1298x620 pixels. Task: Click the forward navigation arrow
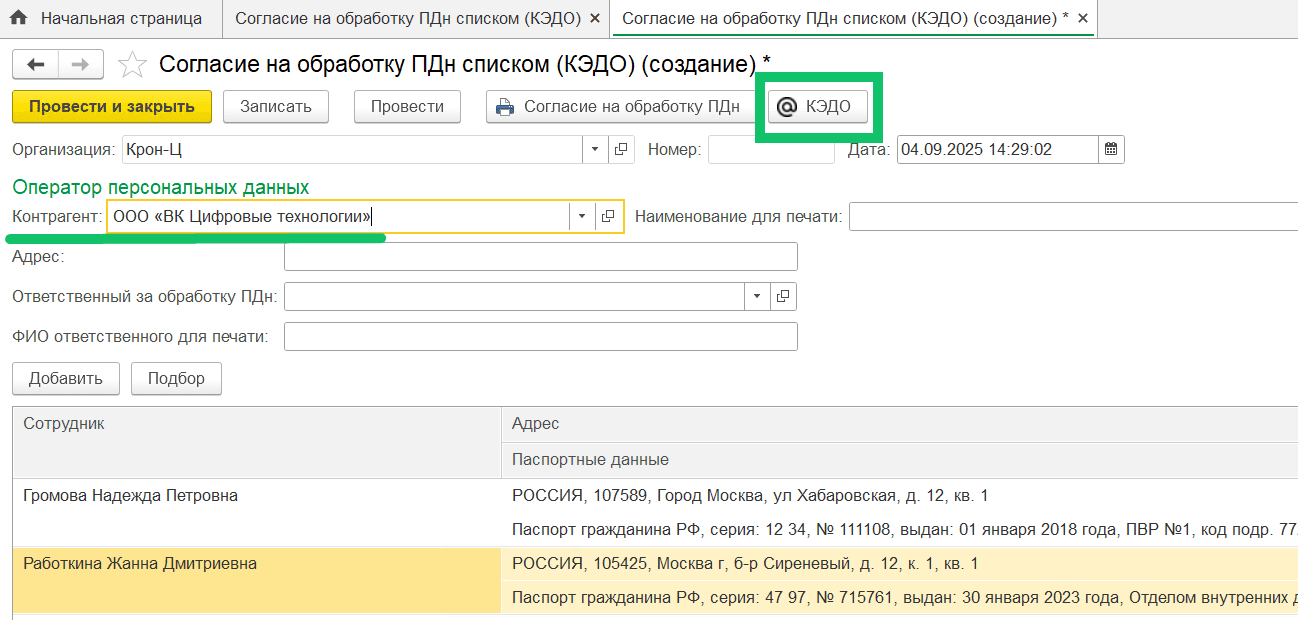(80, 65)
